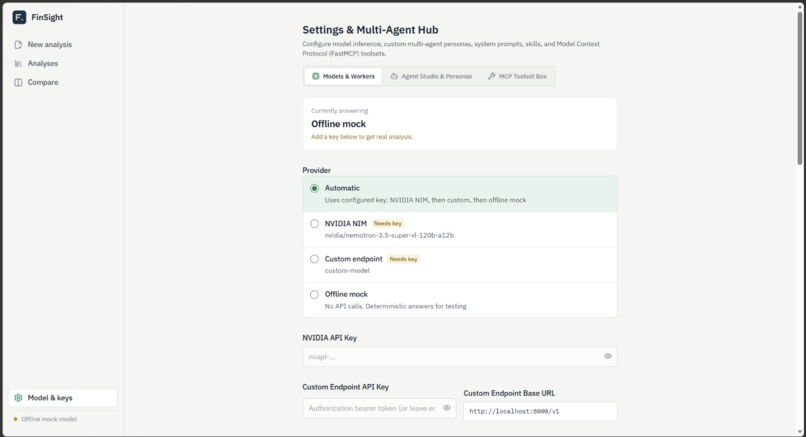
Task: Click the 'Offline mock' heading in status card
Action: coord(338,124)
